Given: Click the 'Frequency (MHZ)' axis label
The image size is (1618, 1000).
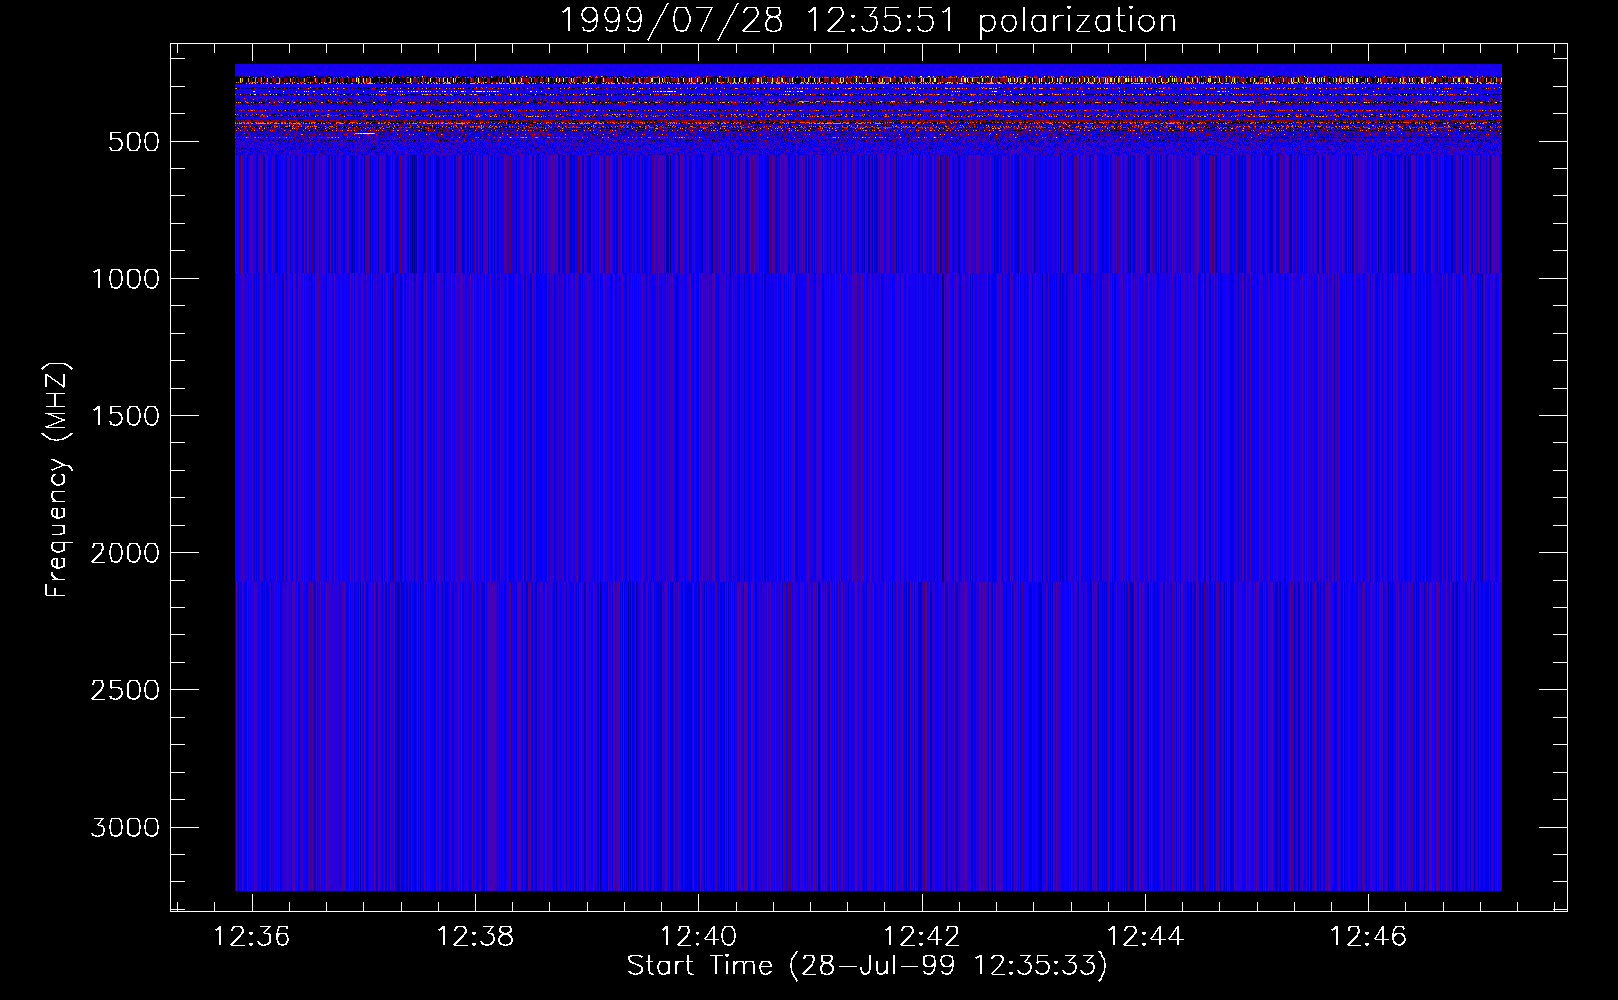Looking at the screenshot, I should tap(57, 479).
